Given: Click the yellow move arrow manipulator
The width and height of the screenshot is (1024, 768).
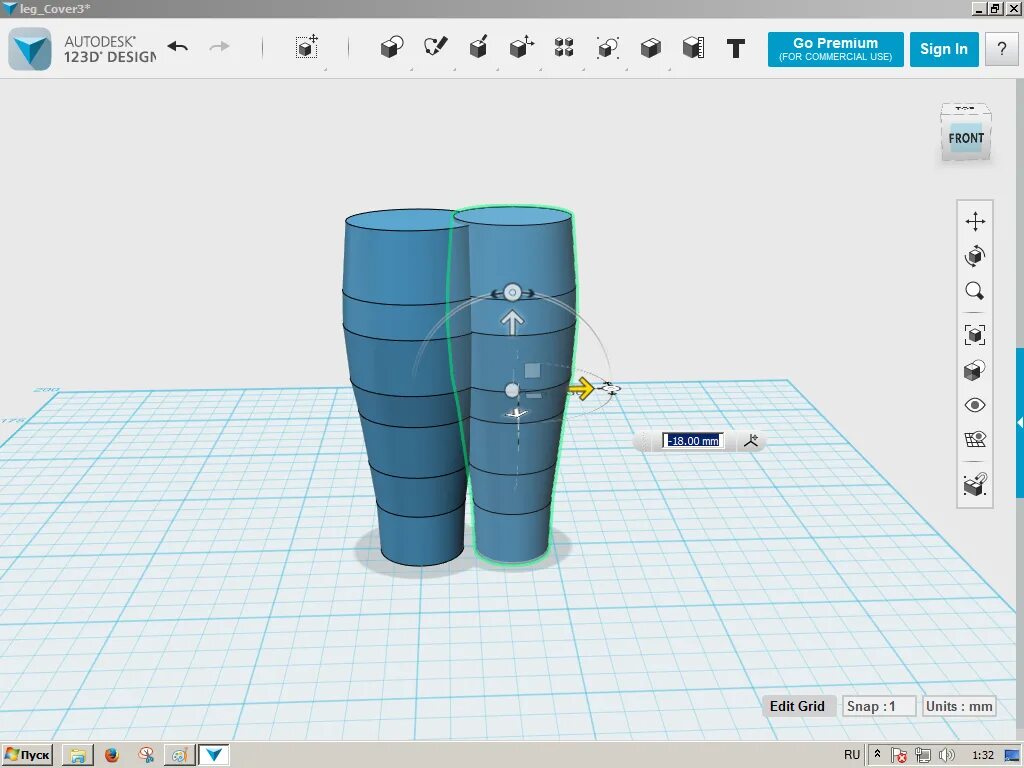Looking at the screenshot, I should pyautogui.click(x=580, y=389).
